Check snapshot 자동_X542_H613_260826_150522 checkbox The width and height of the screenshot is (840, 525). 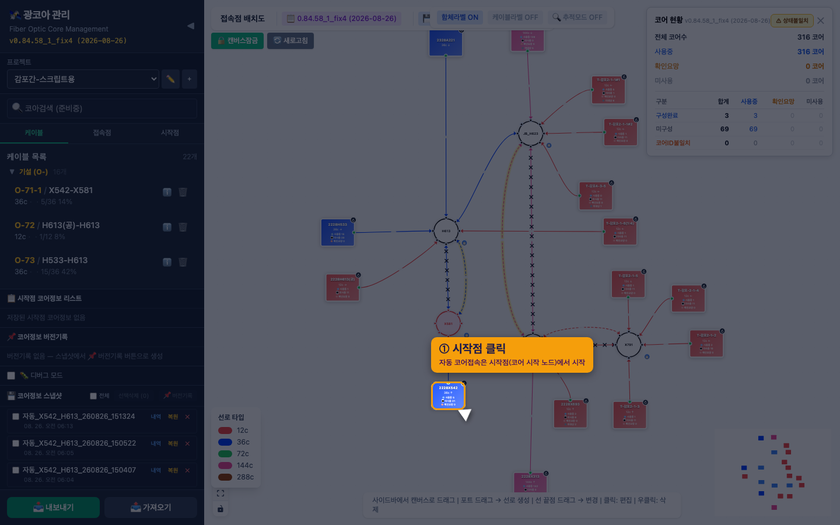pos(16,443)
